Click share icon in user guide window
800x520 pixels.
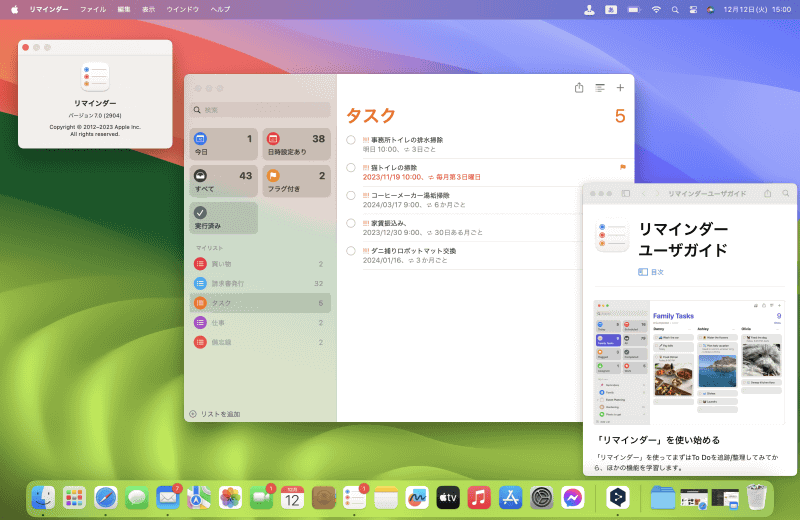click(x=767, y=193)
